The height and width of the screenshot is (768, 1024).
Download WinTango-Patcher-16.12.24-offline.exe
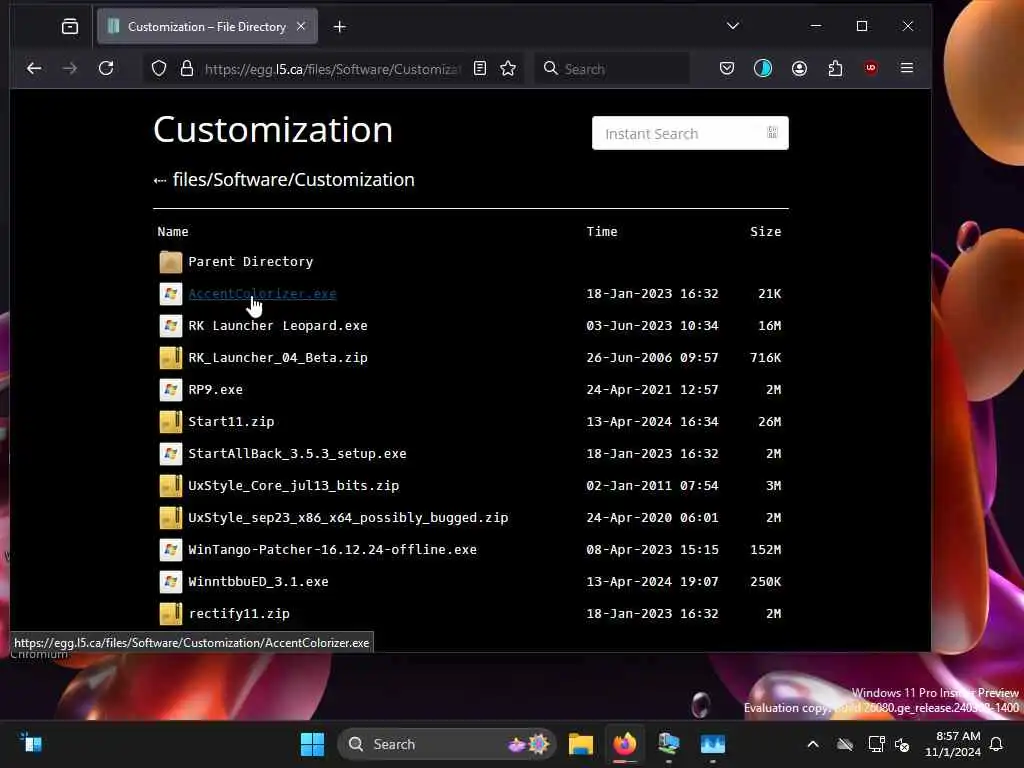(x=332, y=550)
